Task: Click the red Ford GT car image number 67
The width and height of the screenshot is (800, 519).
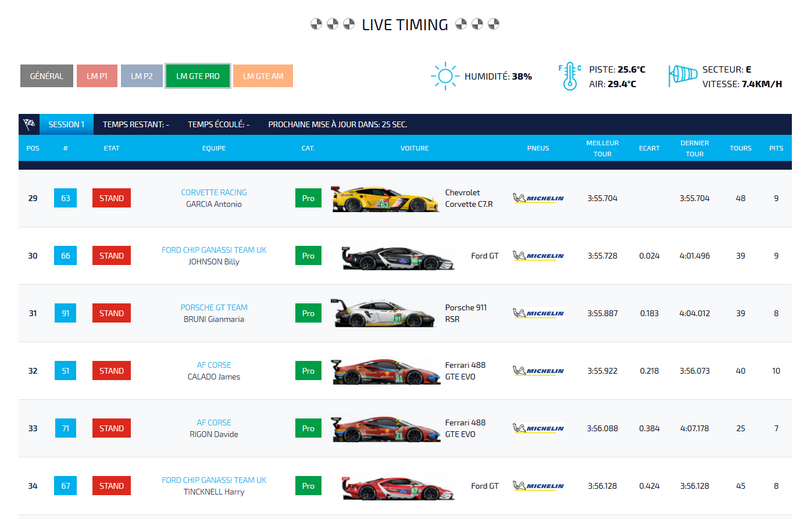Action: (397, 488)
